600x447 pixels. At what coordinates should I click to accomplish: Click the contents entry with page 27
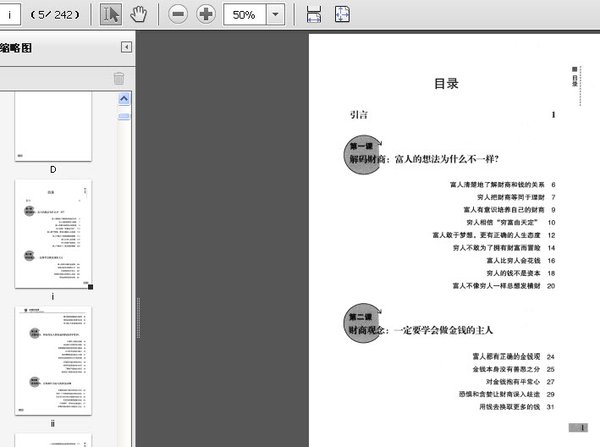coord(520,382)
